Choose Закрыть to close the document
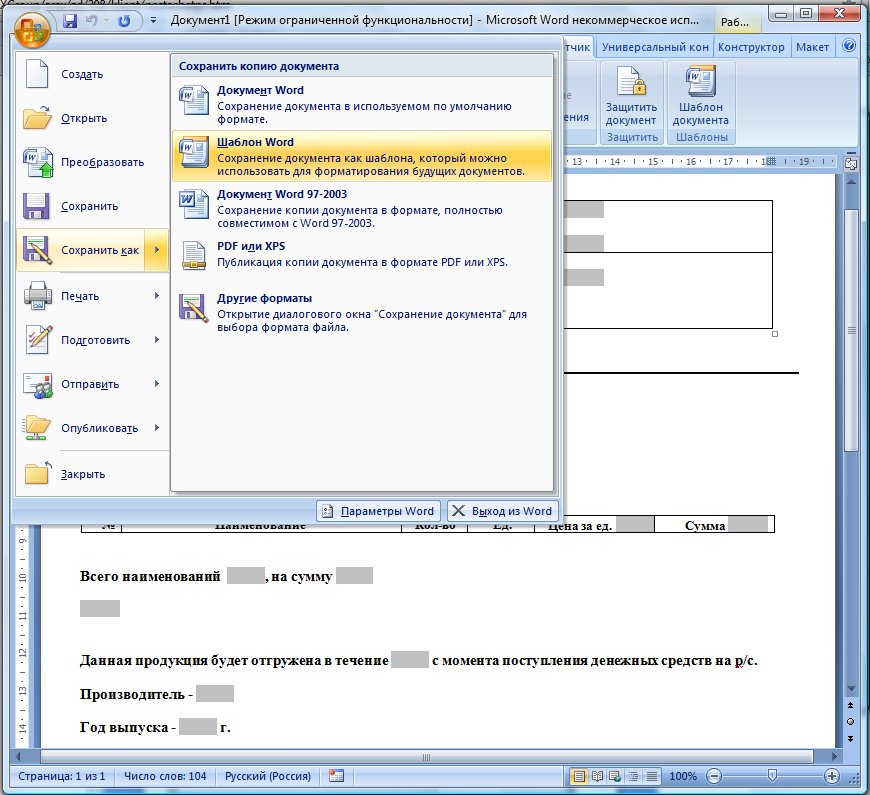 92,474
